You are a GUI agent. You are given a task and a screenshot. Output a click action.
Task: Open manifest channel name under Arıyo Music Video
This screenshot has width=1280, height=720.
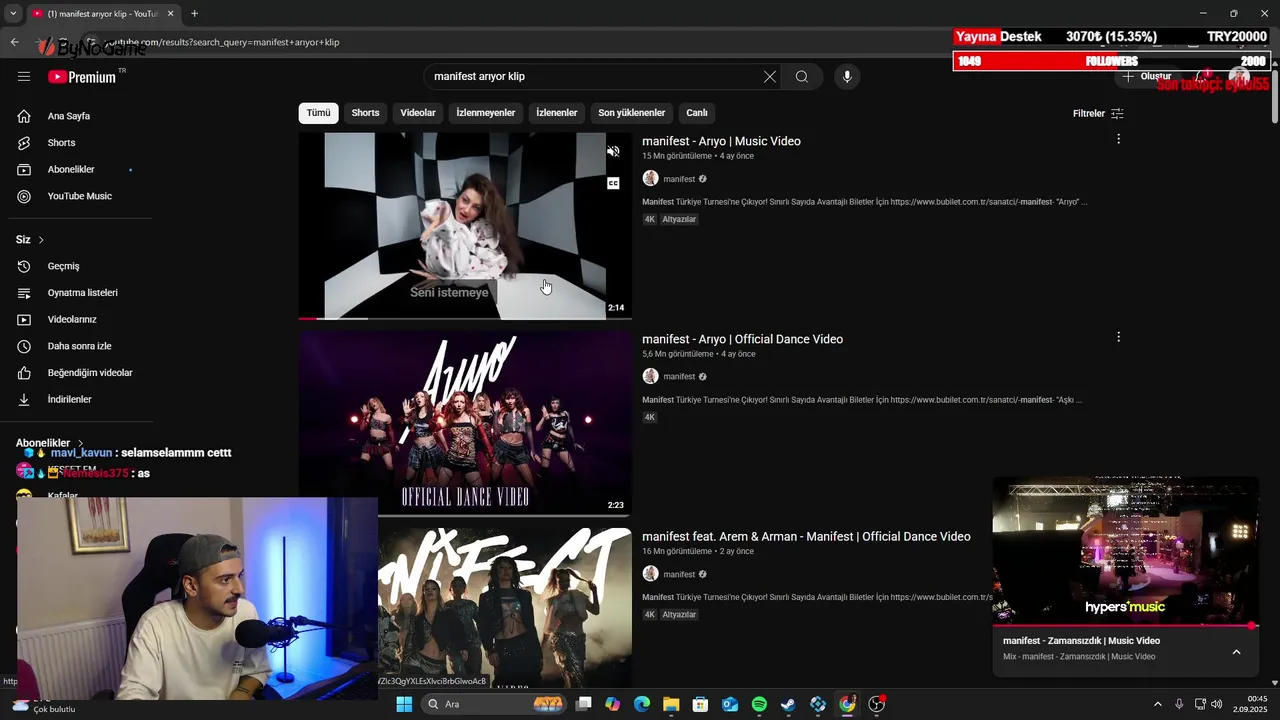pyautogui.click(x=679, y=179)
